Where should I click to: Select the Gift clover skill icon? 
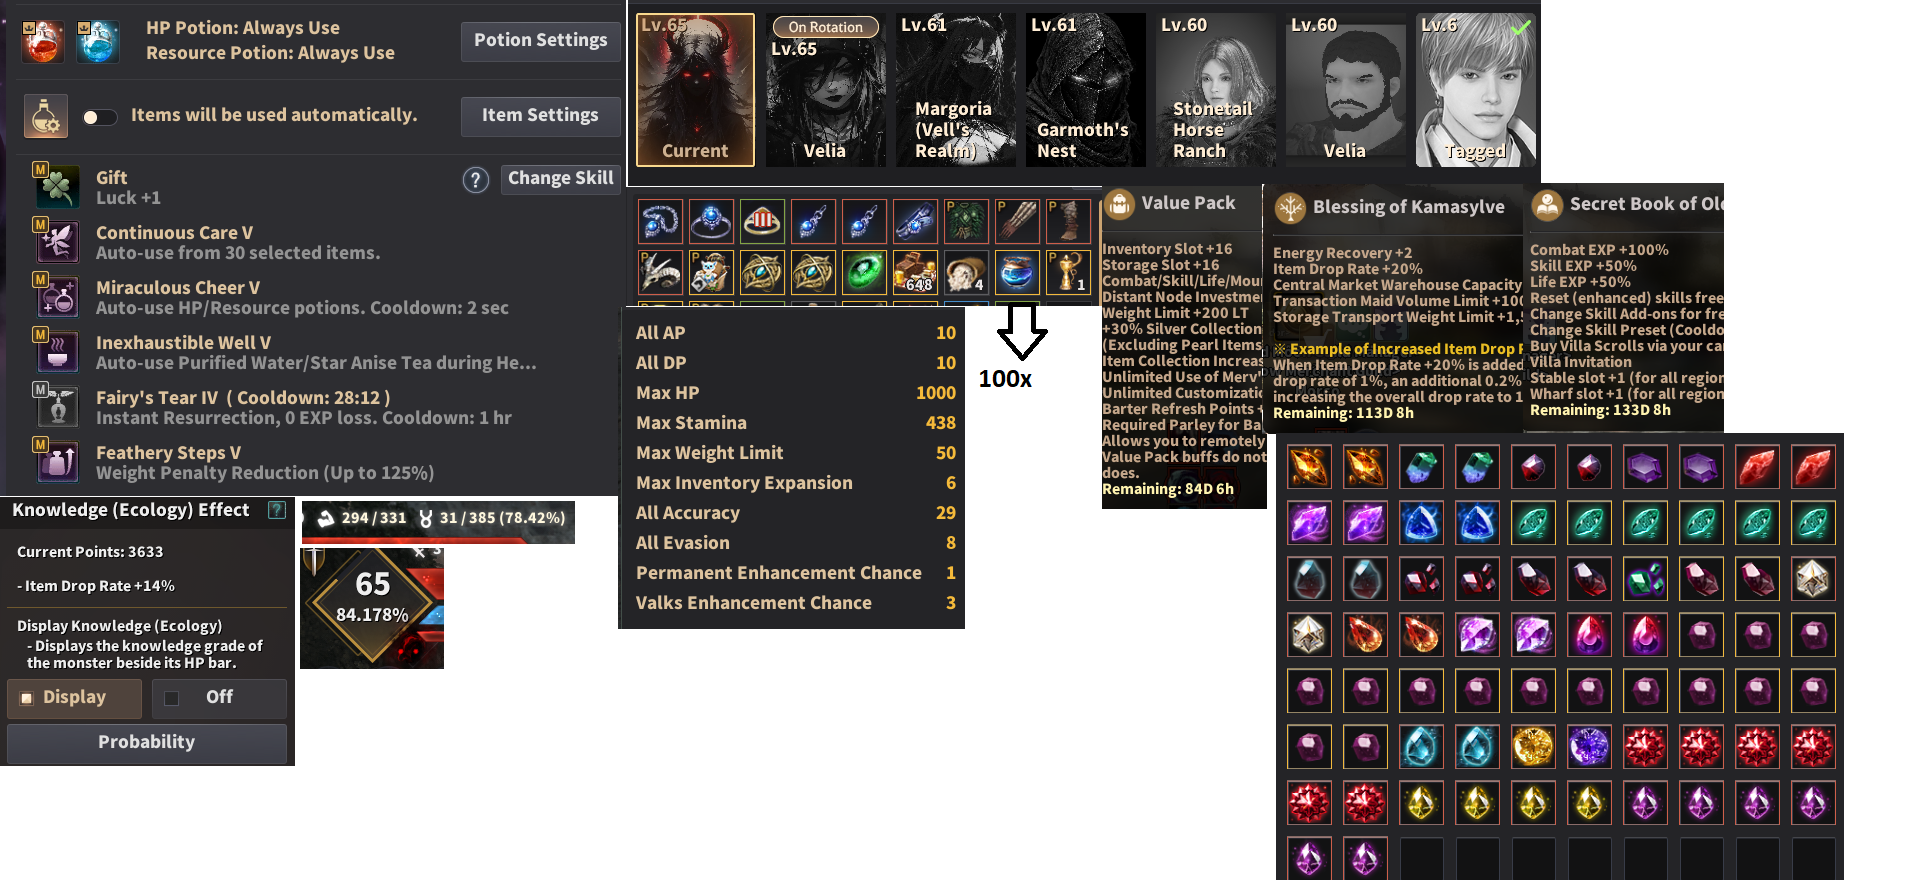tap(57, 187)
